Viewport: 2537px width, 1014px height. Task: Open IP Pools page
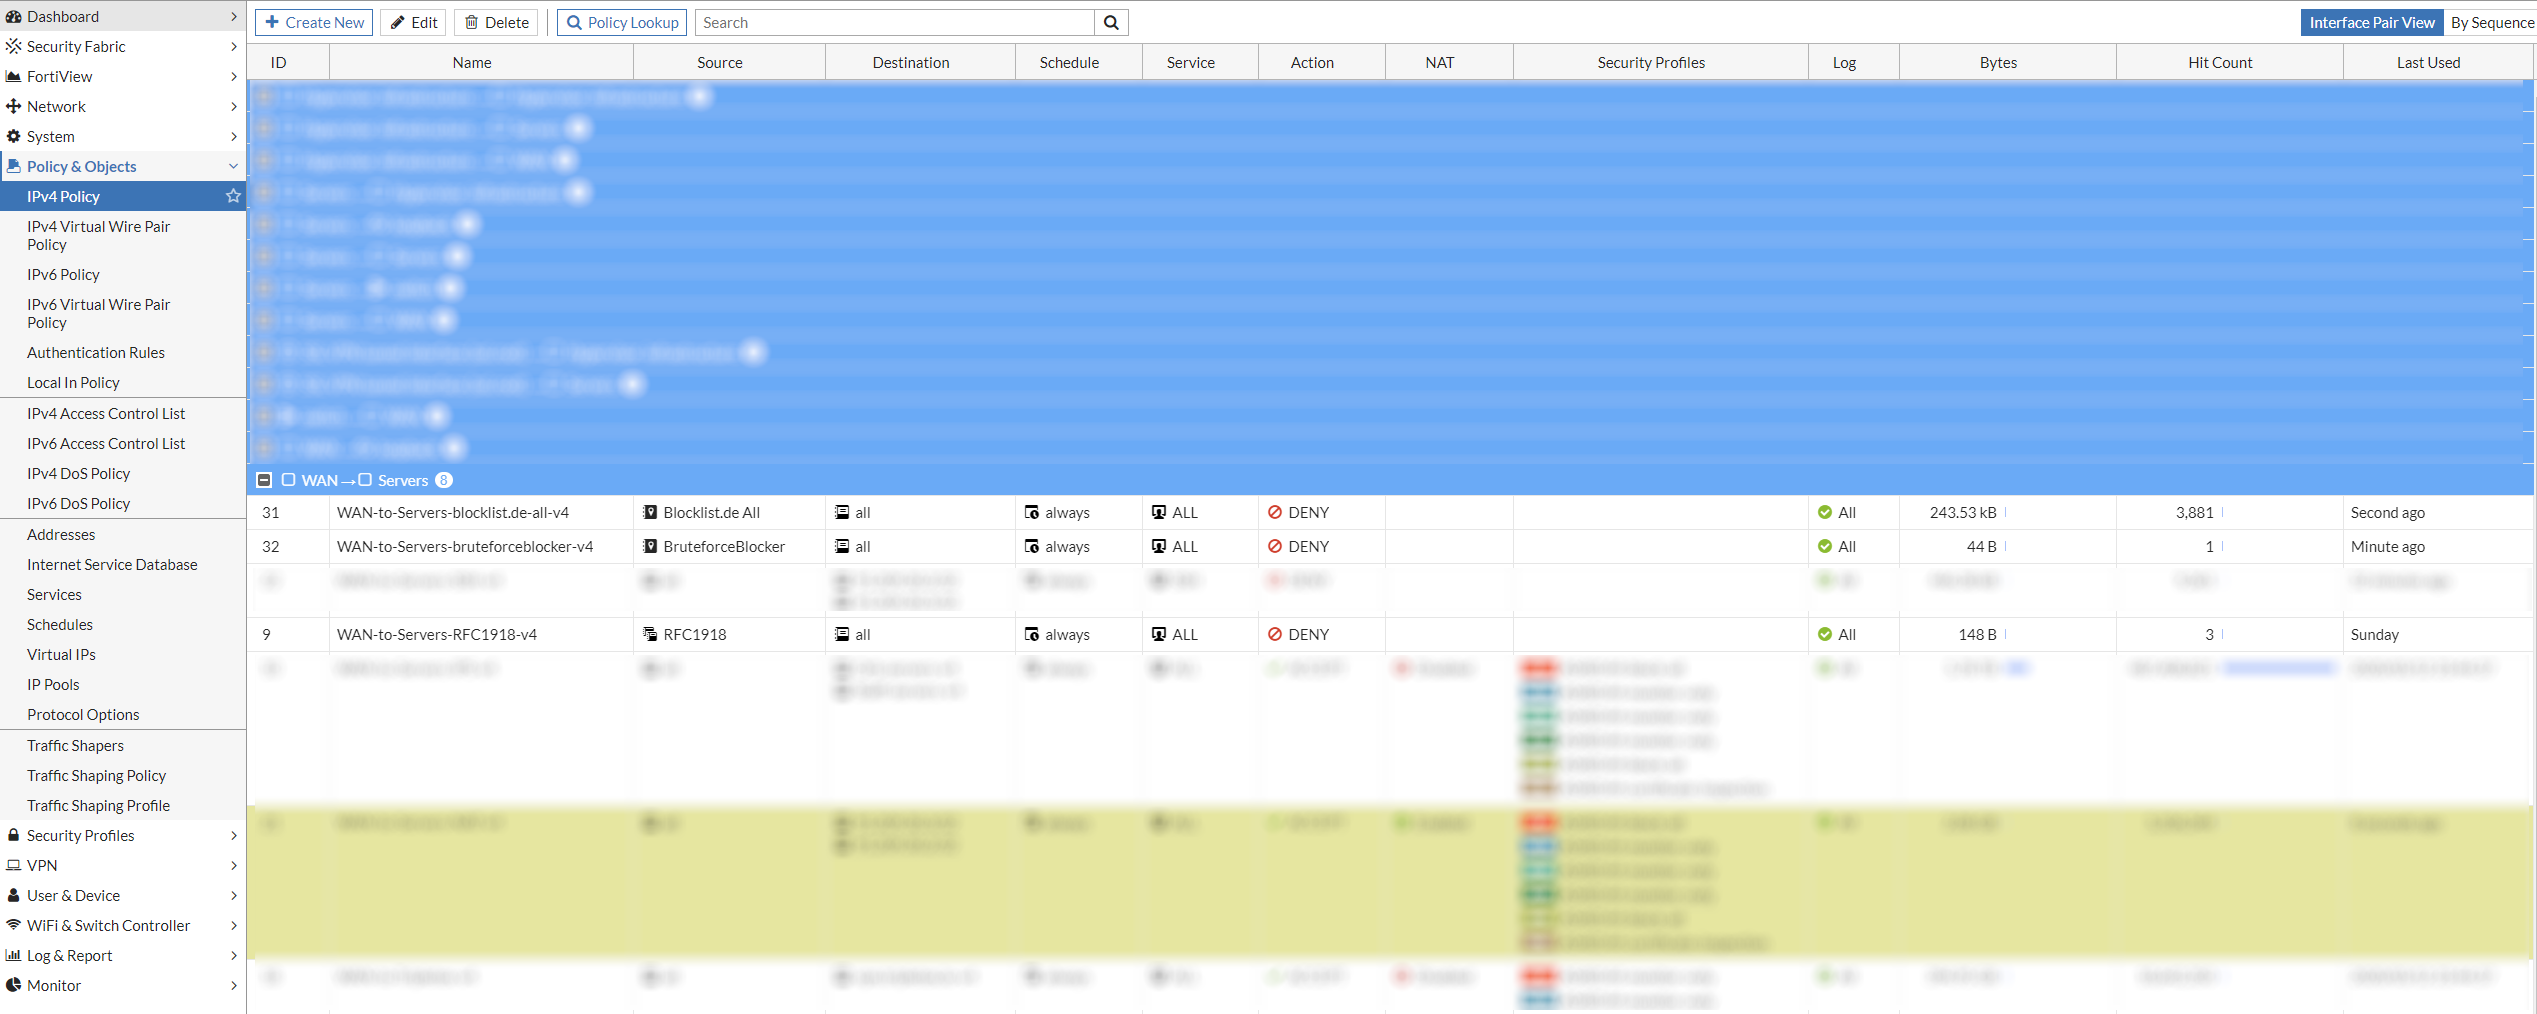pyautogui.click(x=53, y=685)
